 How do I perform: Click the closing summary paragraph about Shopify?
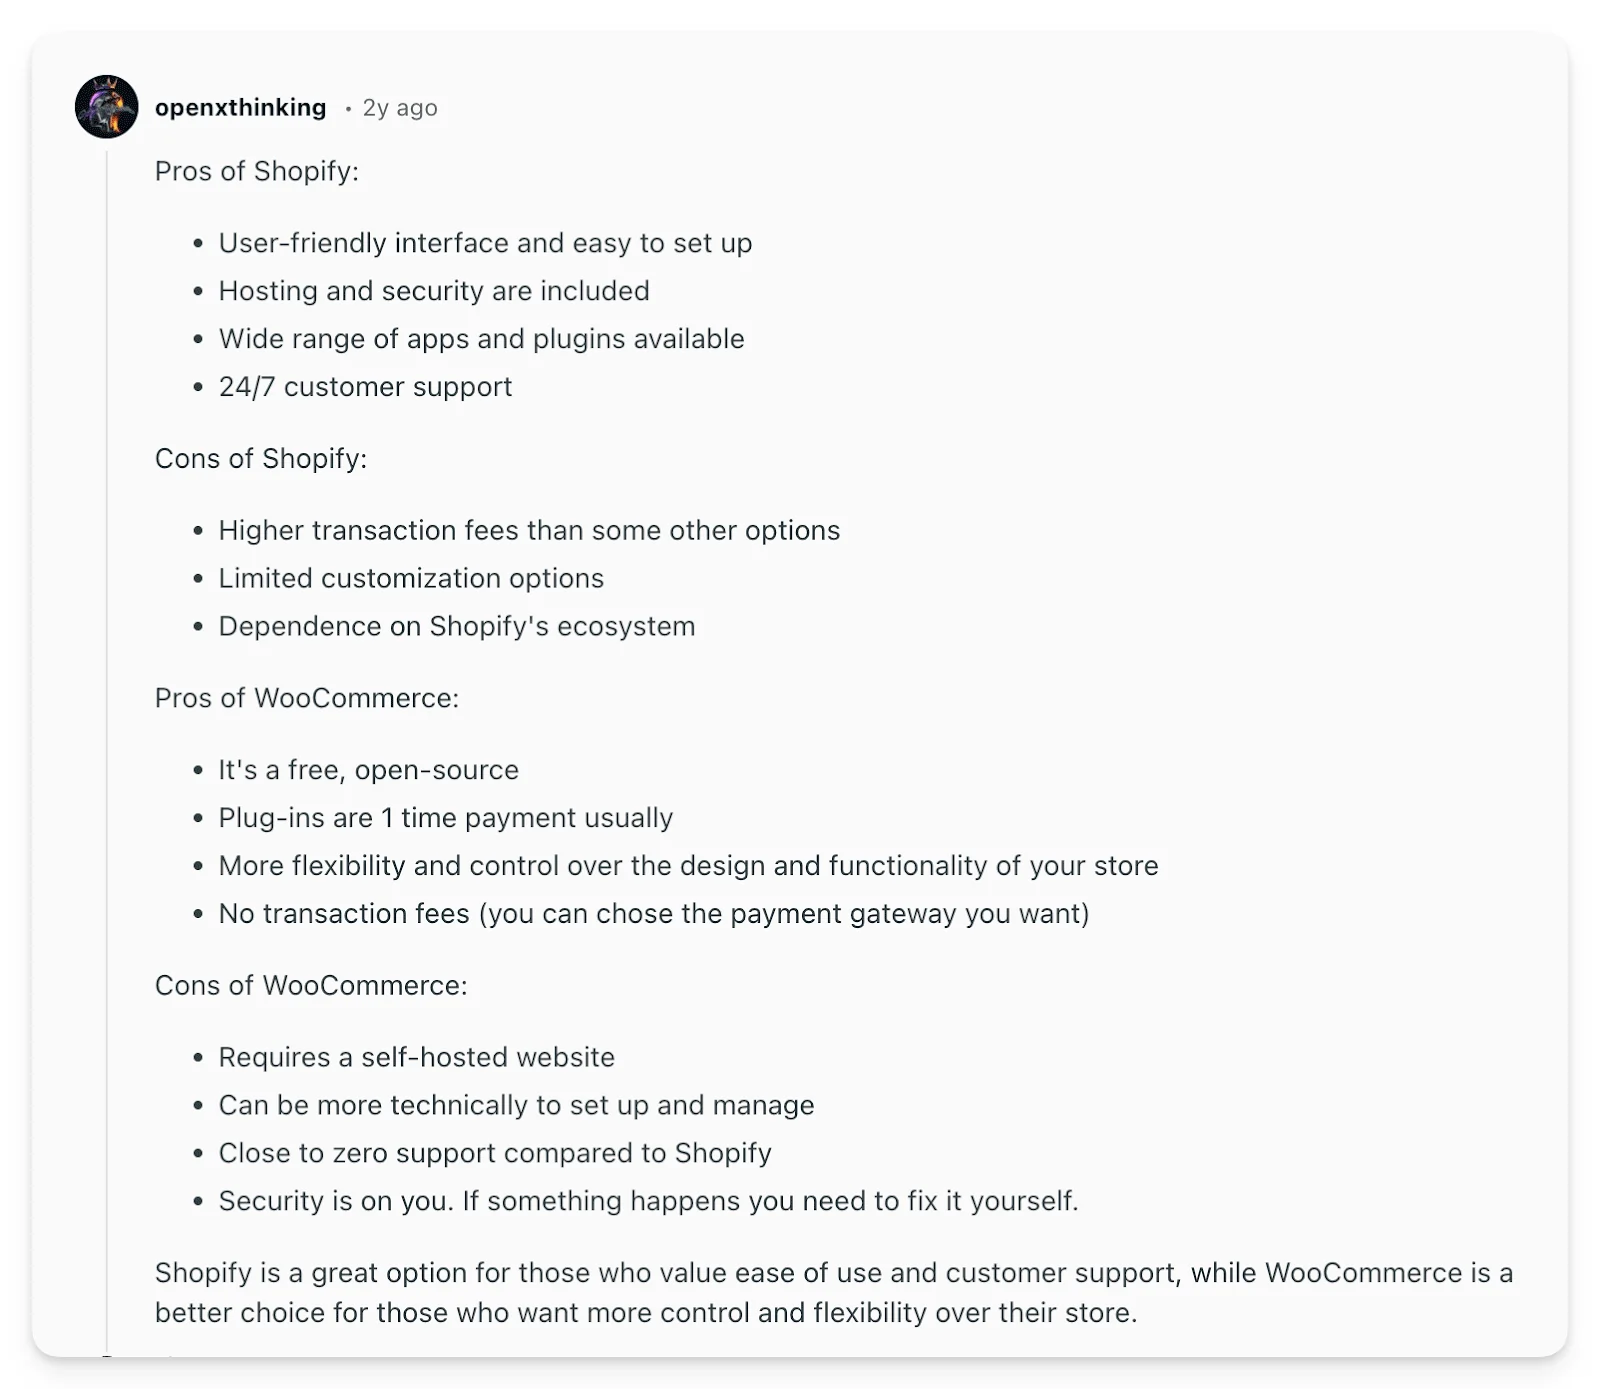(x=832, y=1292)
